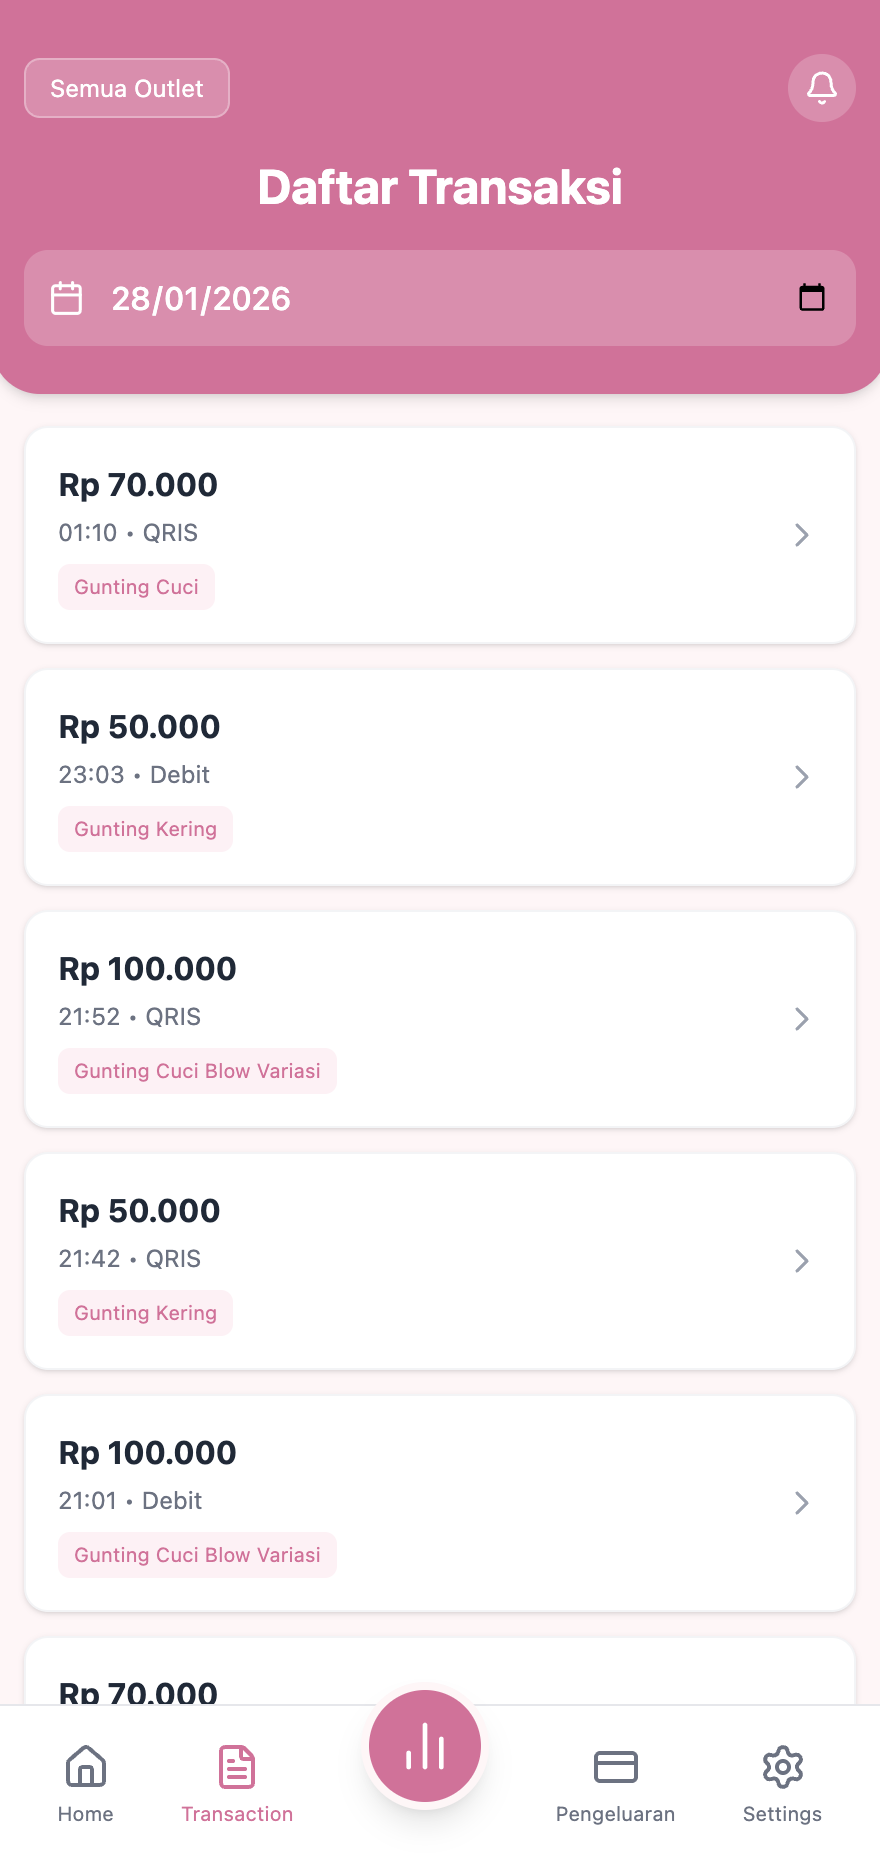The width and height of the screenshot is (880, 1854).
Task: Open the Semua Outlet filter
Action: (x=127, y=88)
